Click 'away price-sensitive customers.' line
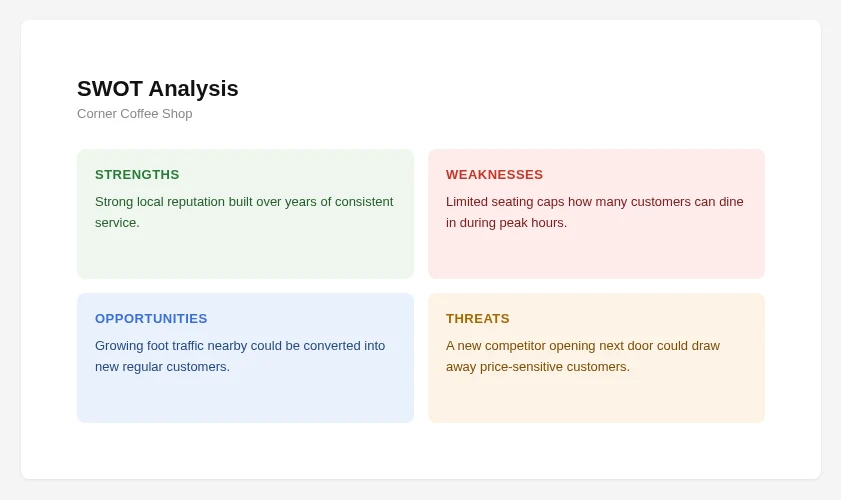The width and height of the screenshot is (841, 500). point(538,367)
